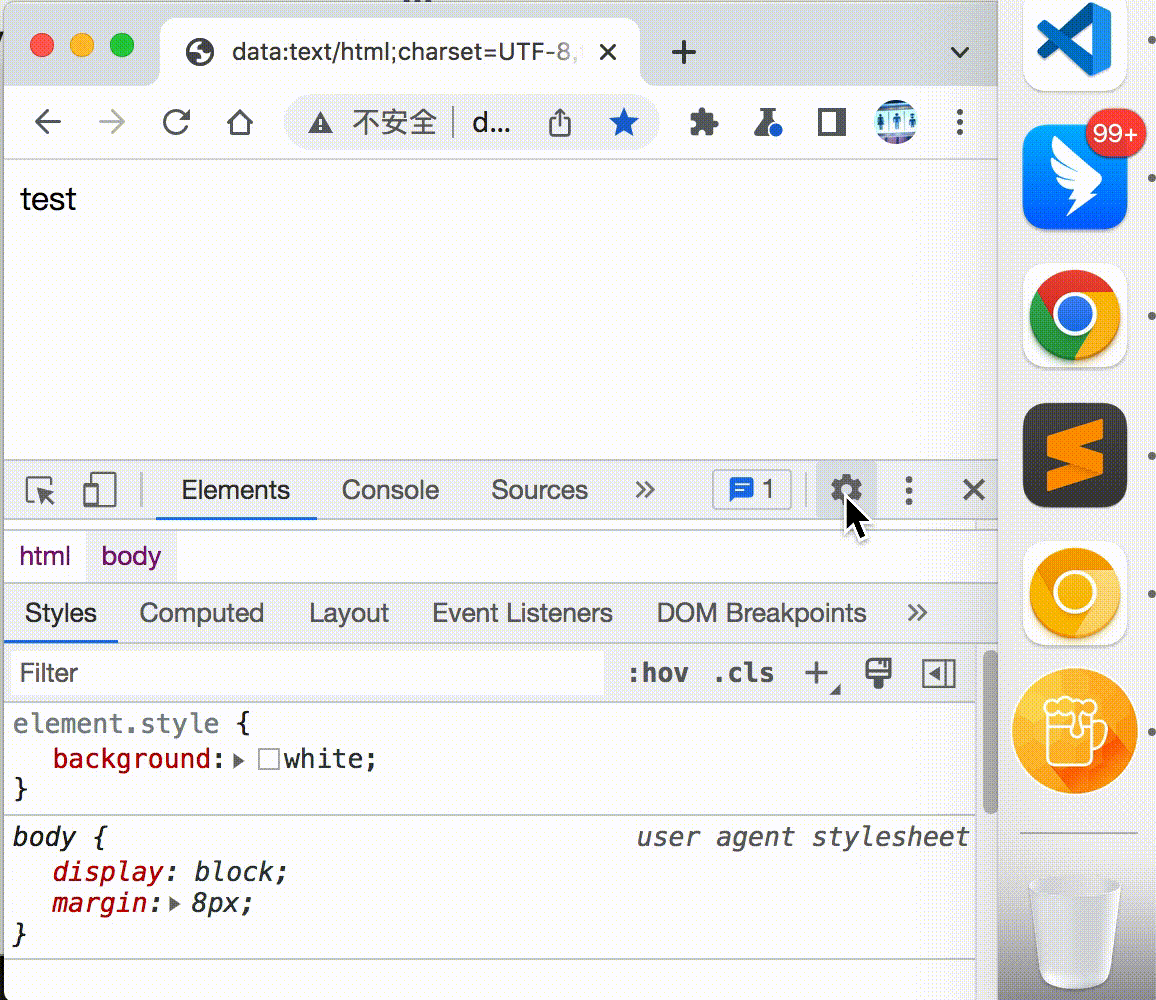Open the Computed pane tab
This screenshot has width=1156, height=1000.
point(201,613)
